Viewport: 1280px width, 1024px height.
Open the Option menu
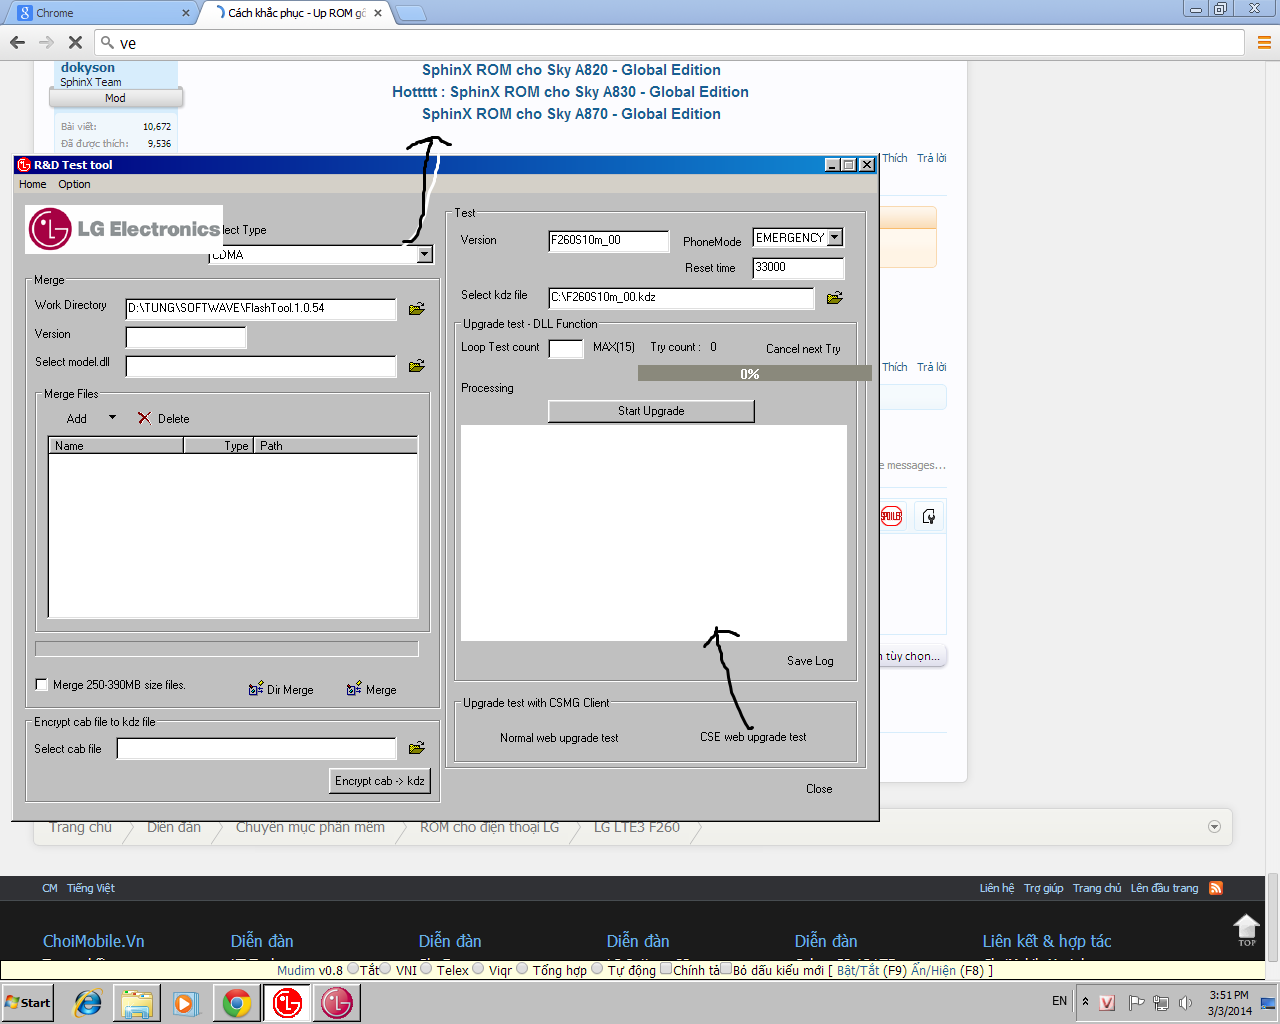74,184
